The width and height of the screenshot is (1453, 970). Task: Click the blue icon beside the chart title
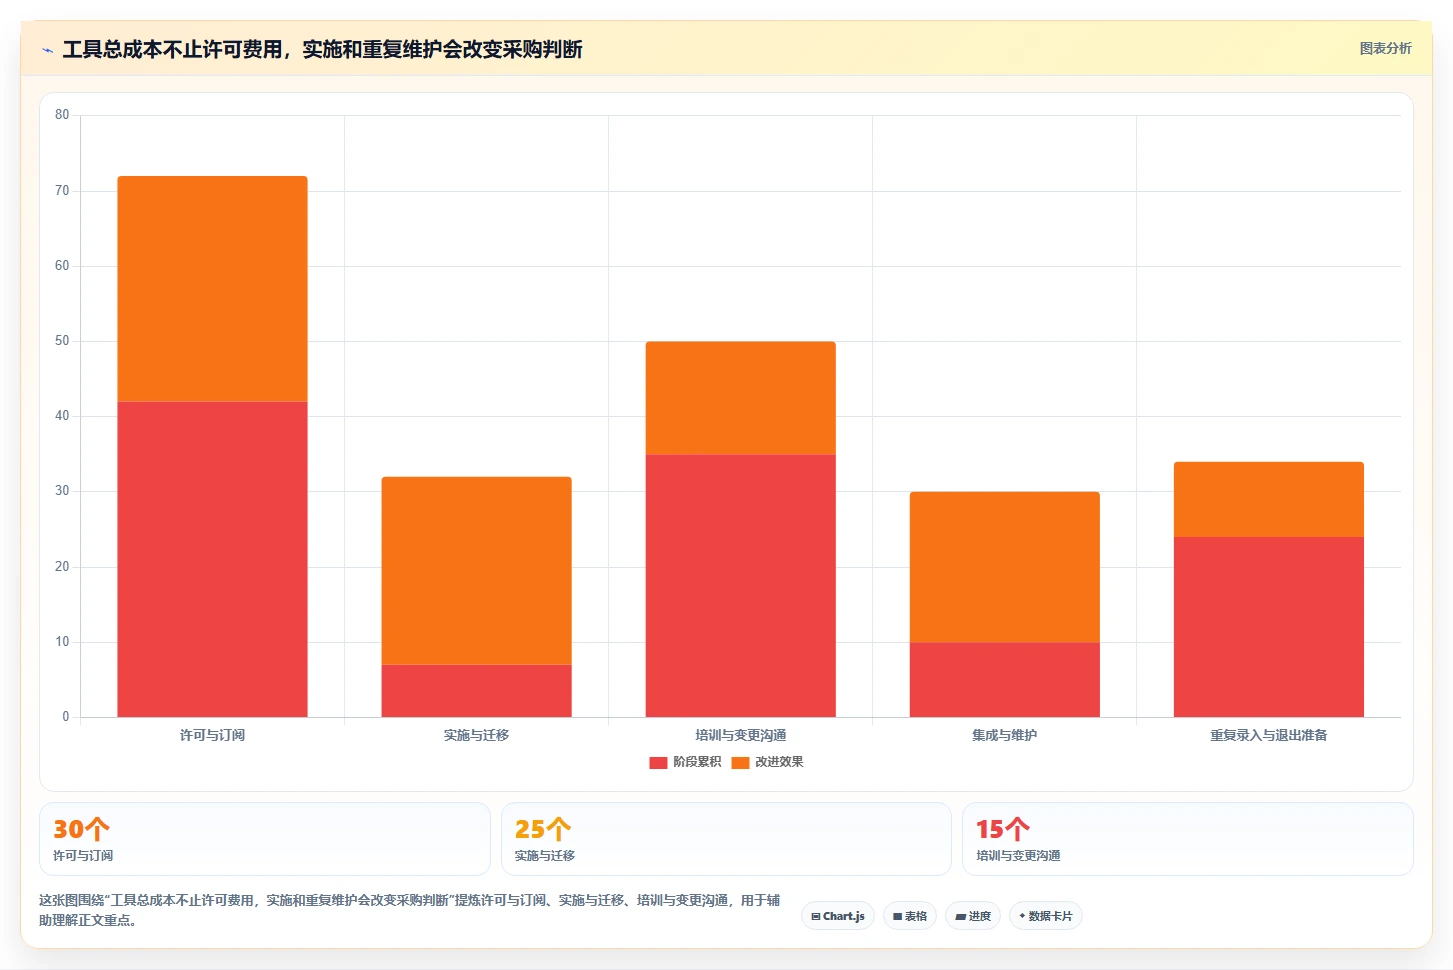coord(47,50)
